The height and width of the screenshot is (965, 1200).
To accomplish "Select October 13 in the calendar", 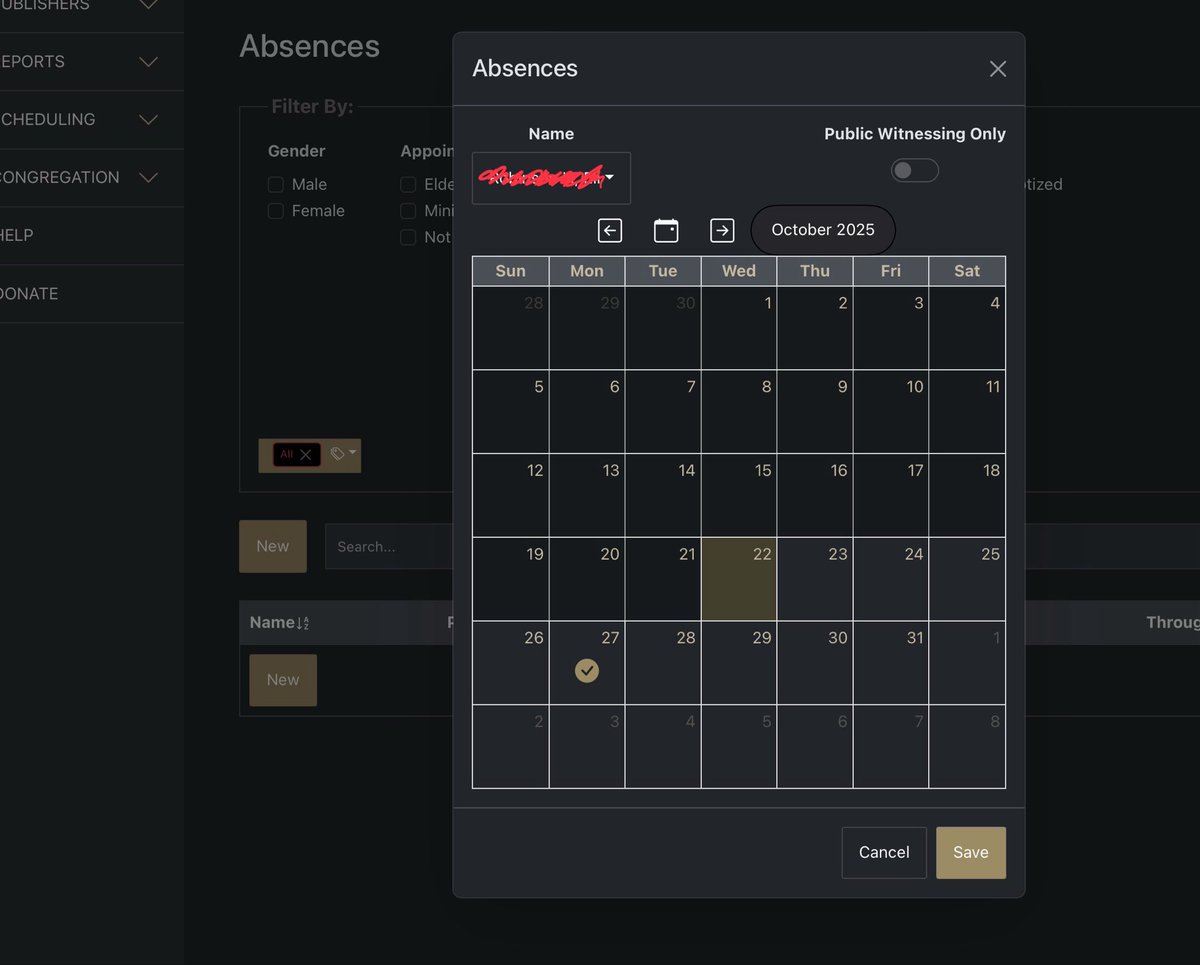I will tap(587, 495).
